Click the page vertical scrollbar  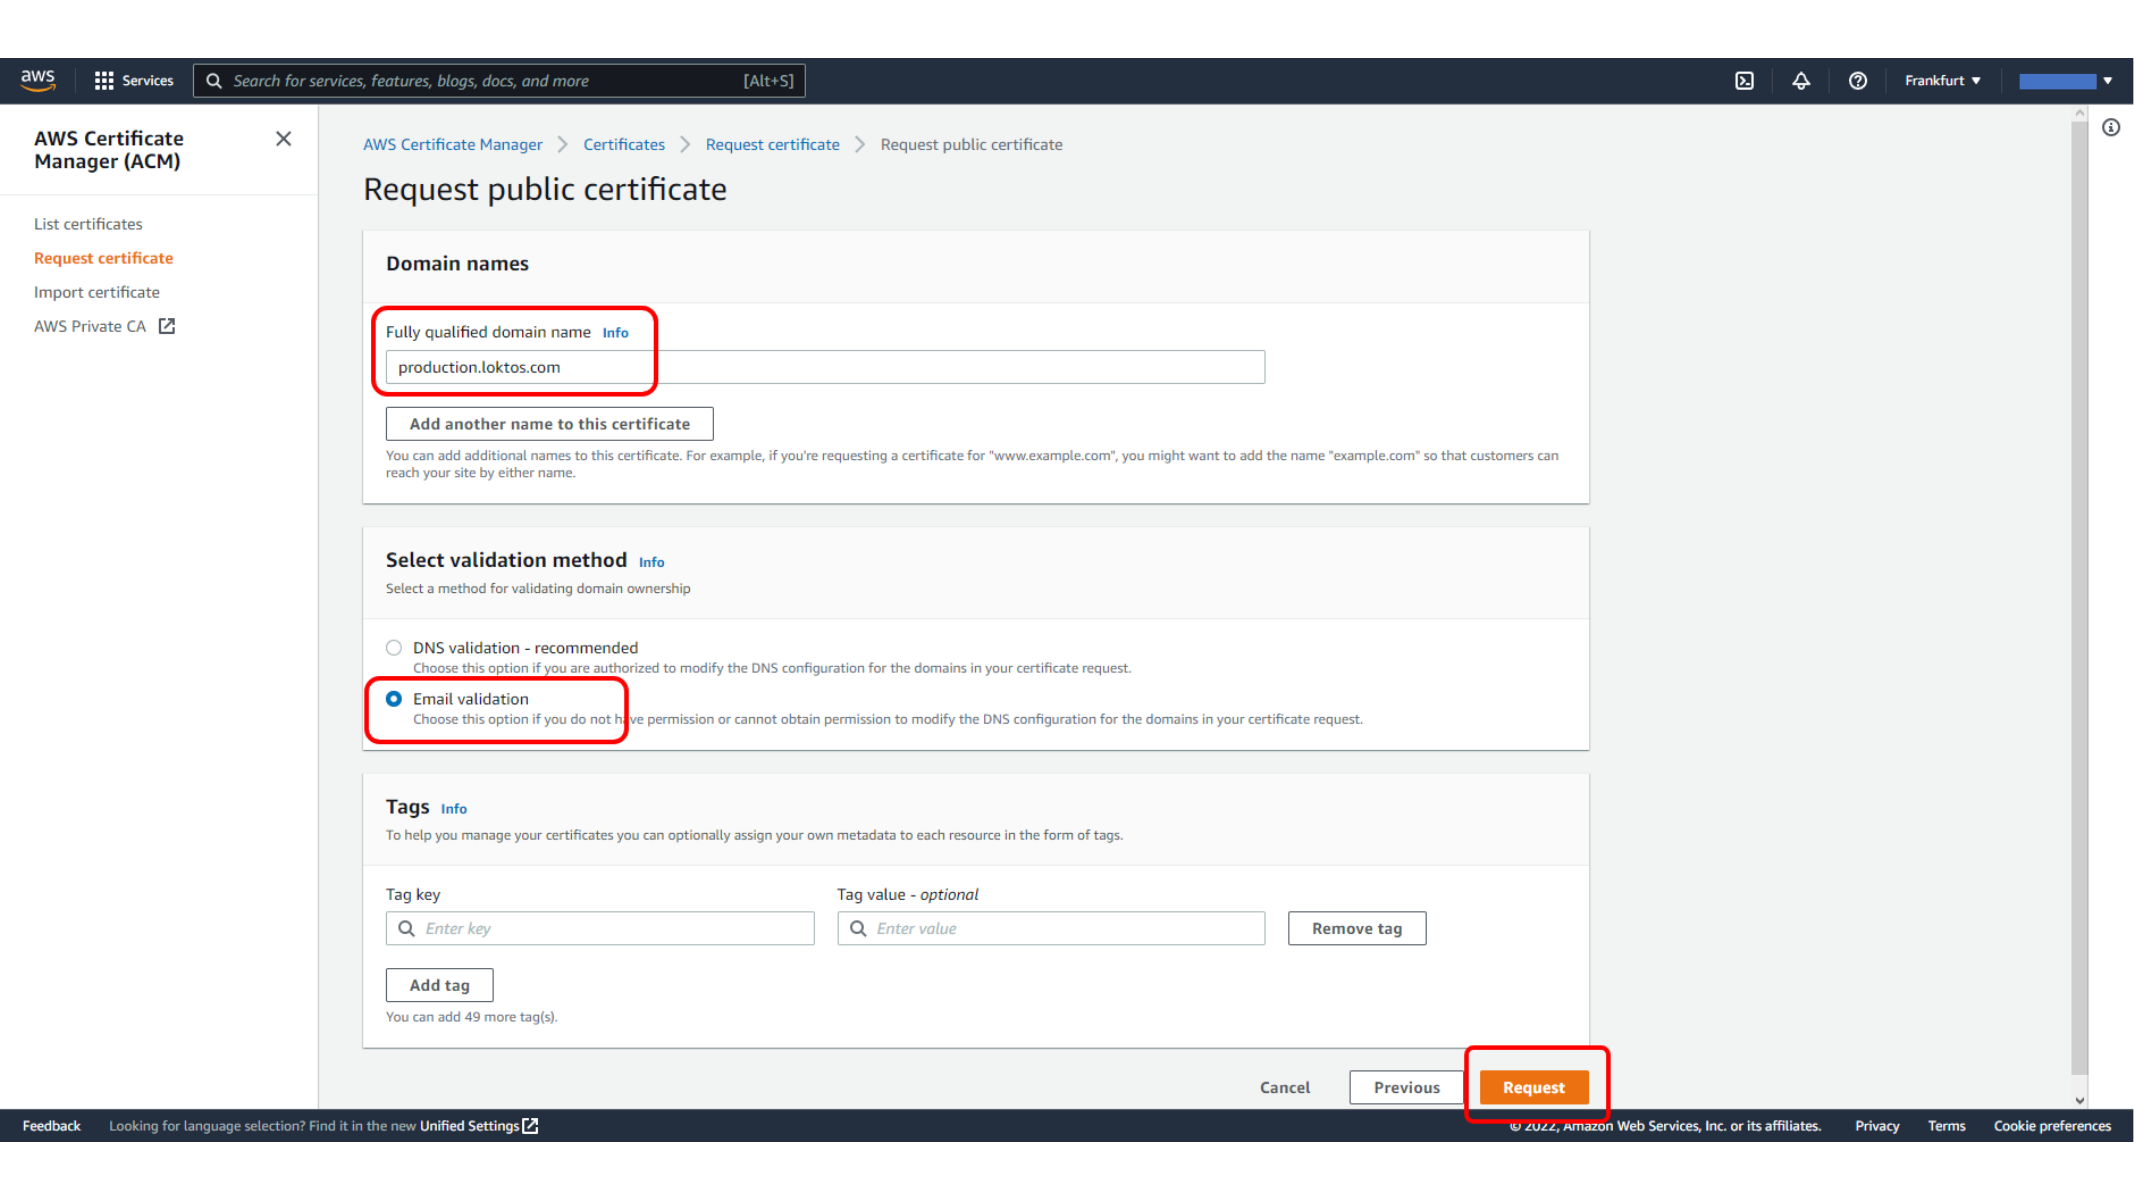2079,600
